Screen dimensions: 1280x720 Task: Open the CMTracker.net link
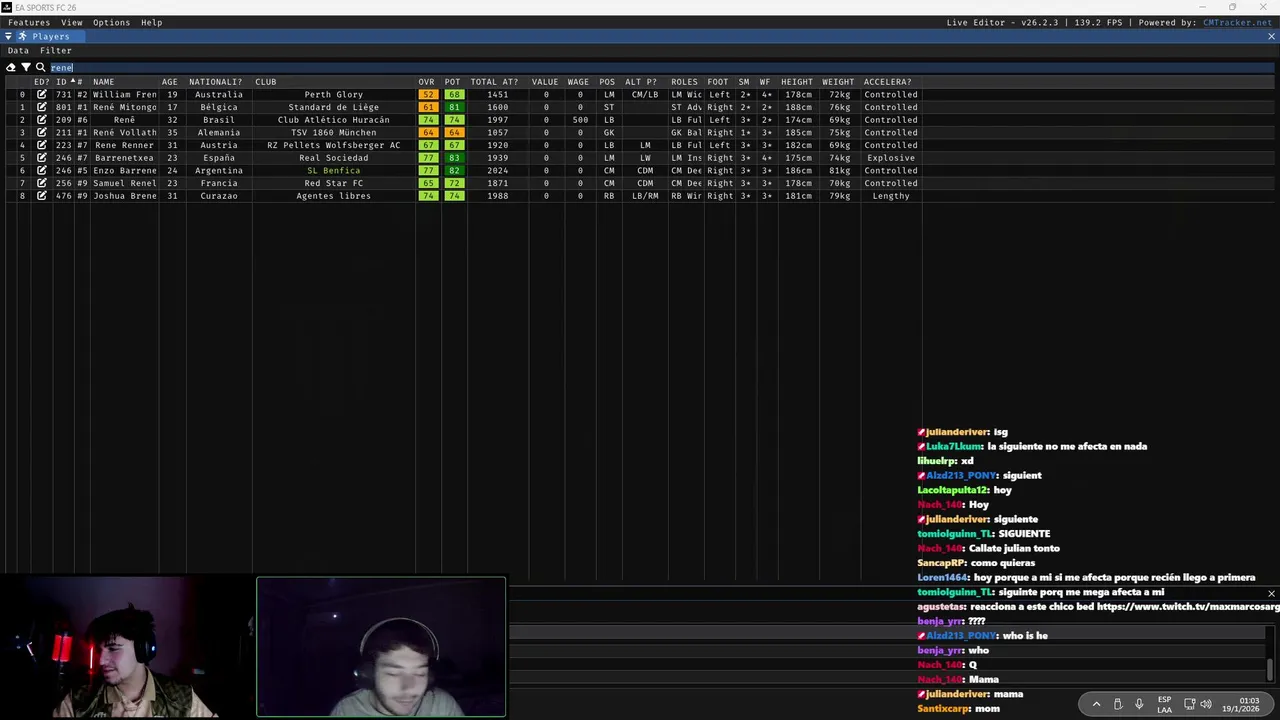1237,22
